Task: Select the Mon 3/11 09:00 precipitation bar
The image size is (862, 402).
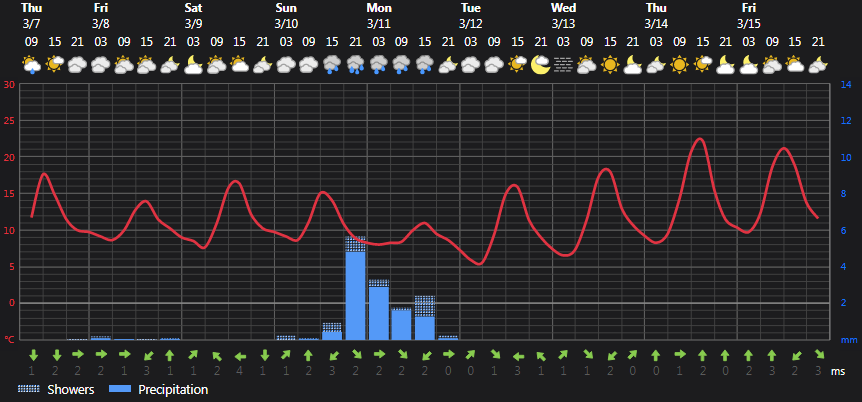Action: [402, 324]
